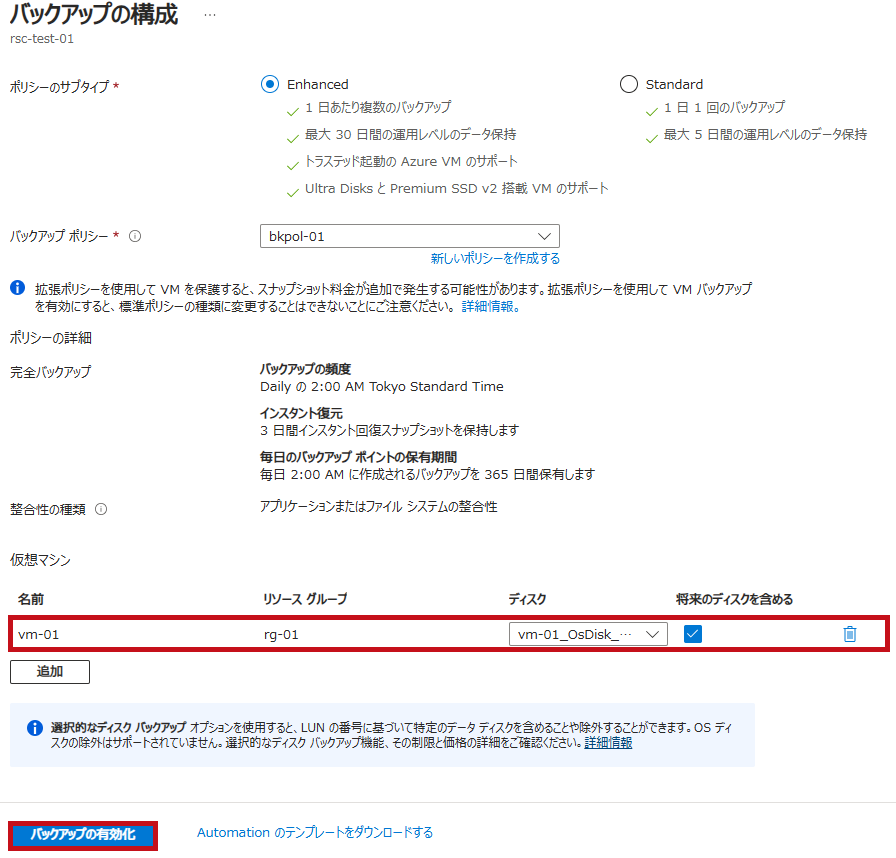Show info tooltip next to 整合性の種類

tap(101, 509)
